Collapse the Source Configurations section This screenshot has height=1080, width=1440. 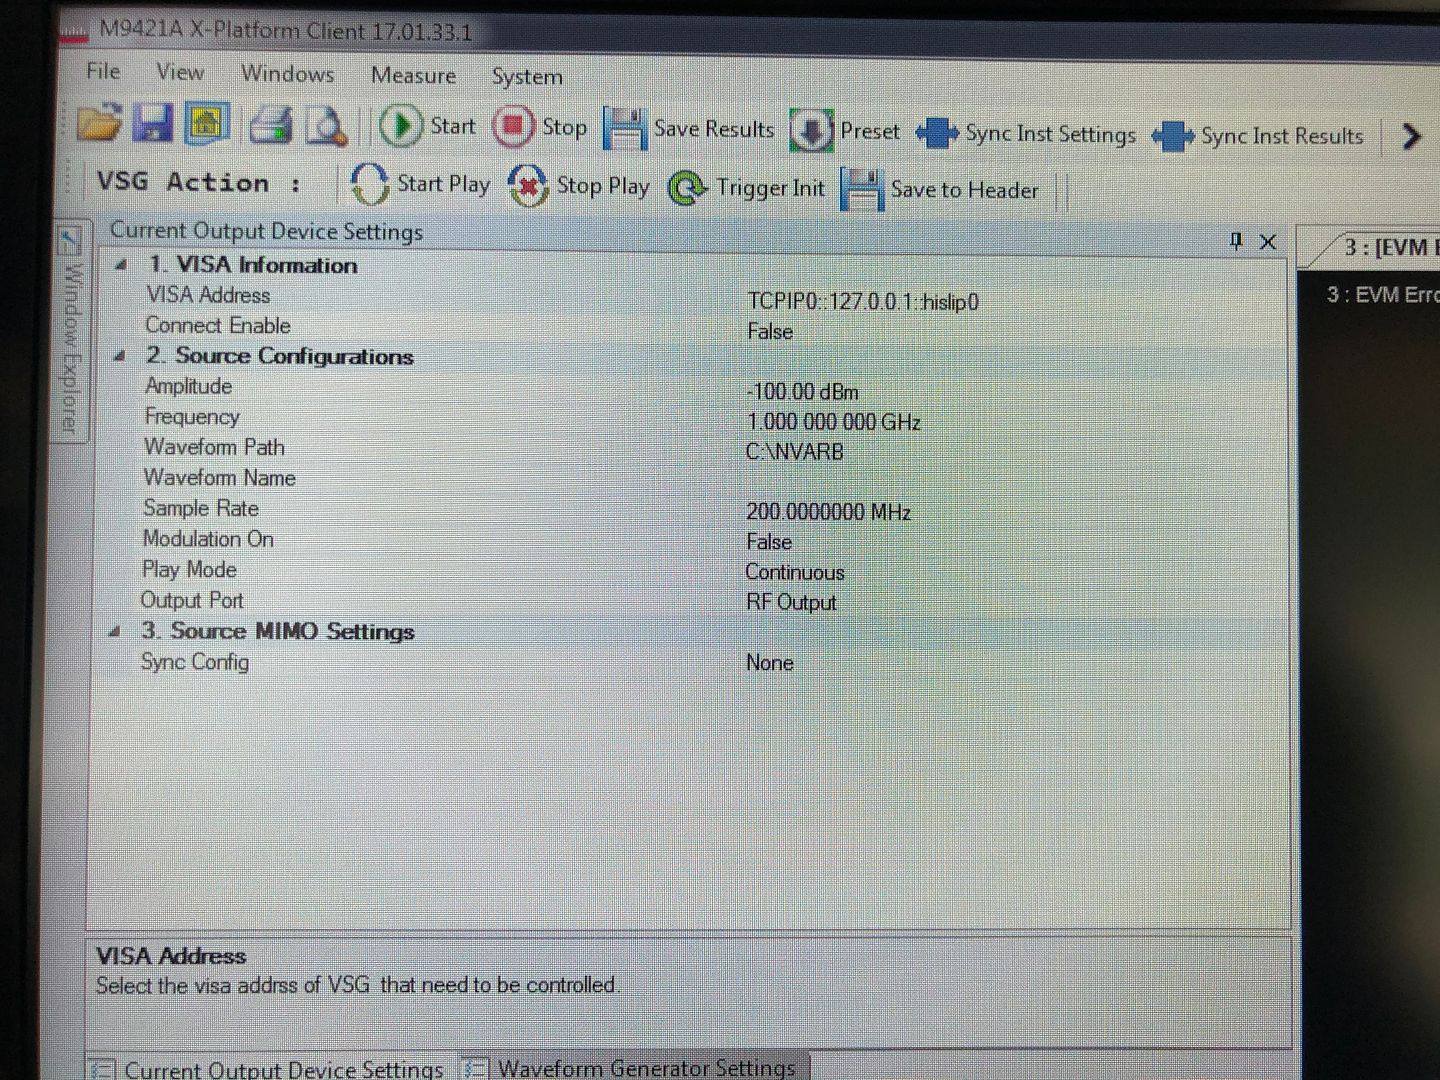click(x=120, y=356)
